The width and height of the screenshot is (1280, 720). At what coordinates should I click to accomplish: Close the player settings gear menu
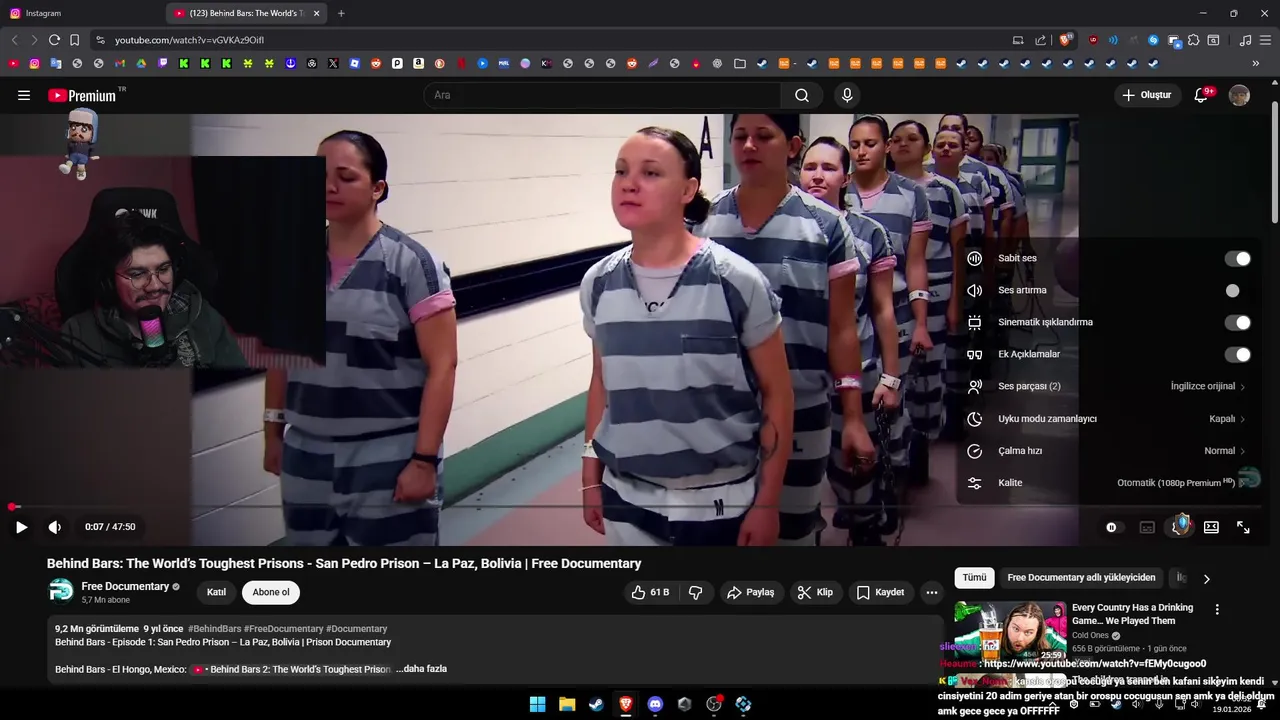pyautogui.click(x=1180, y=526)
